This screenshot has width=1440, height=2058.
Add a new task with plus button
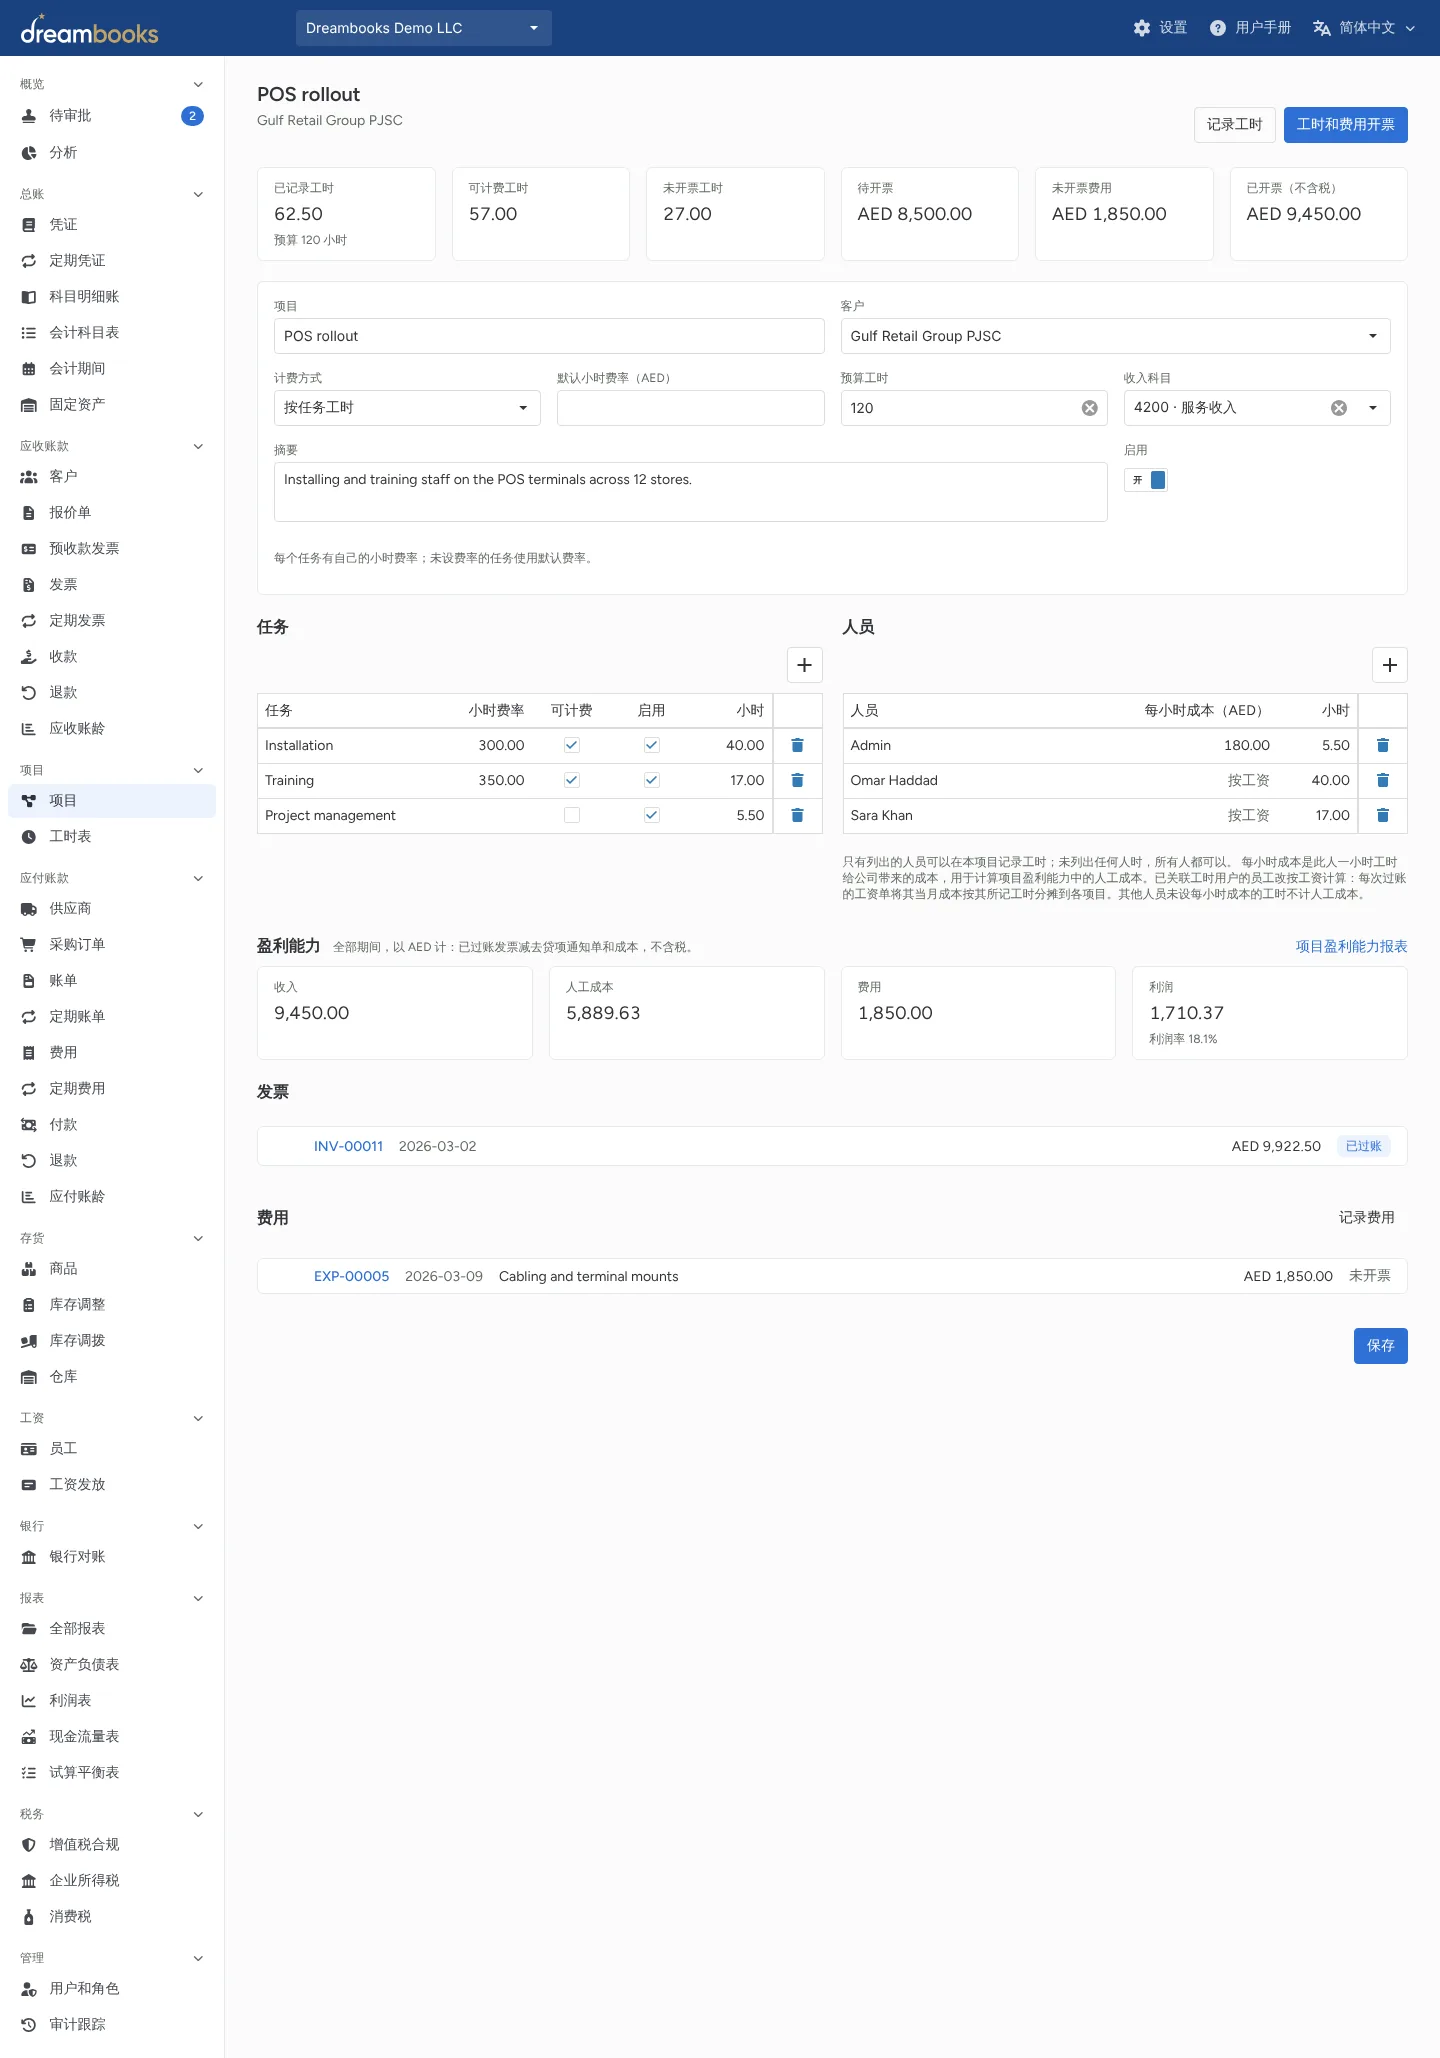804,665
